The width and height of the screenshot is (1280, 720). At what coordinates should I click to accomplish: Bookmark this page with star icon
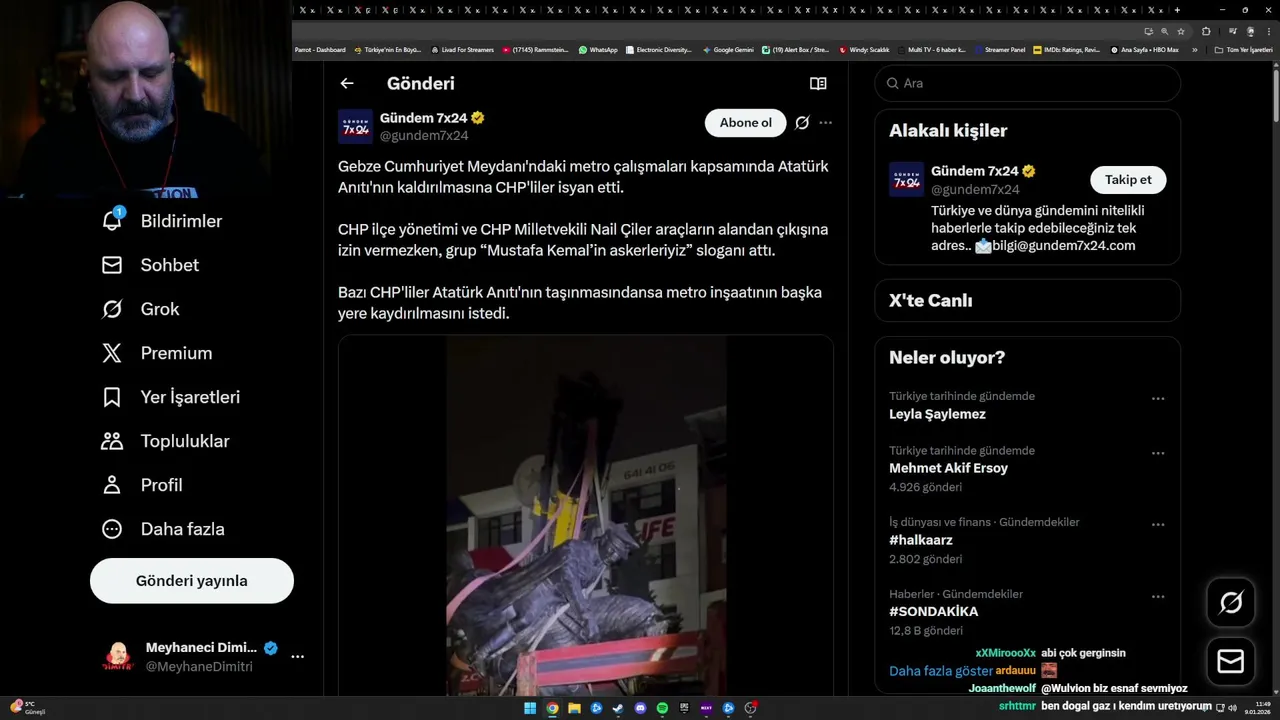pos(1181,31)
